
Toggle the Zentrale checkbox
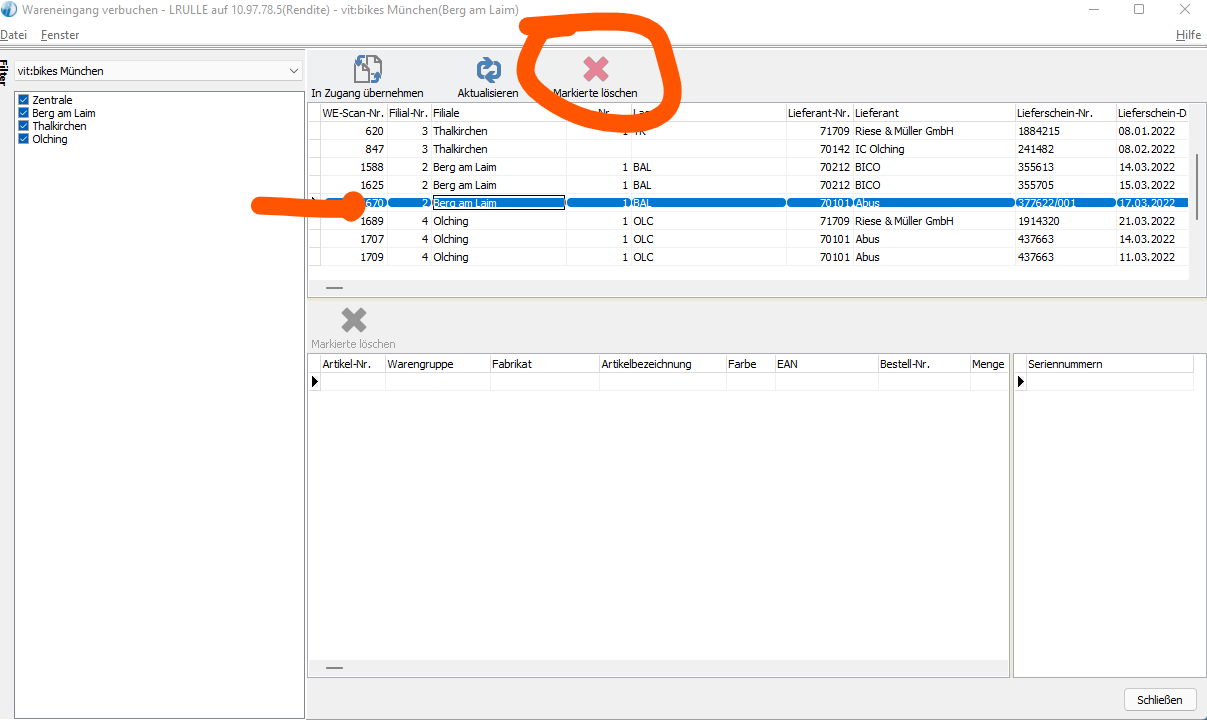pos(24,100)
